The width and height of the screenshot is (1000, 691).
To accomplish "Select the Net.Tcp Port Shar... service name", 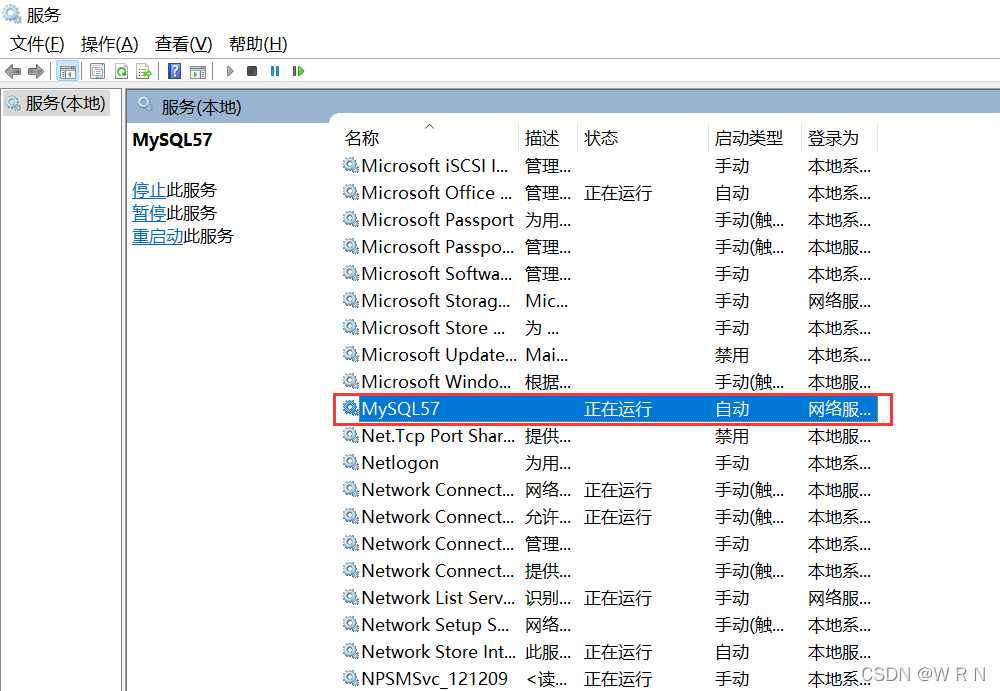I will point(438,436).
